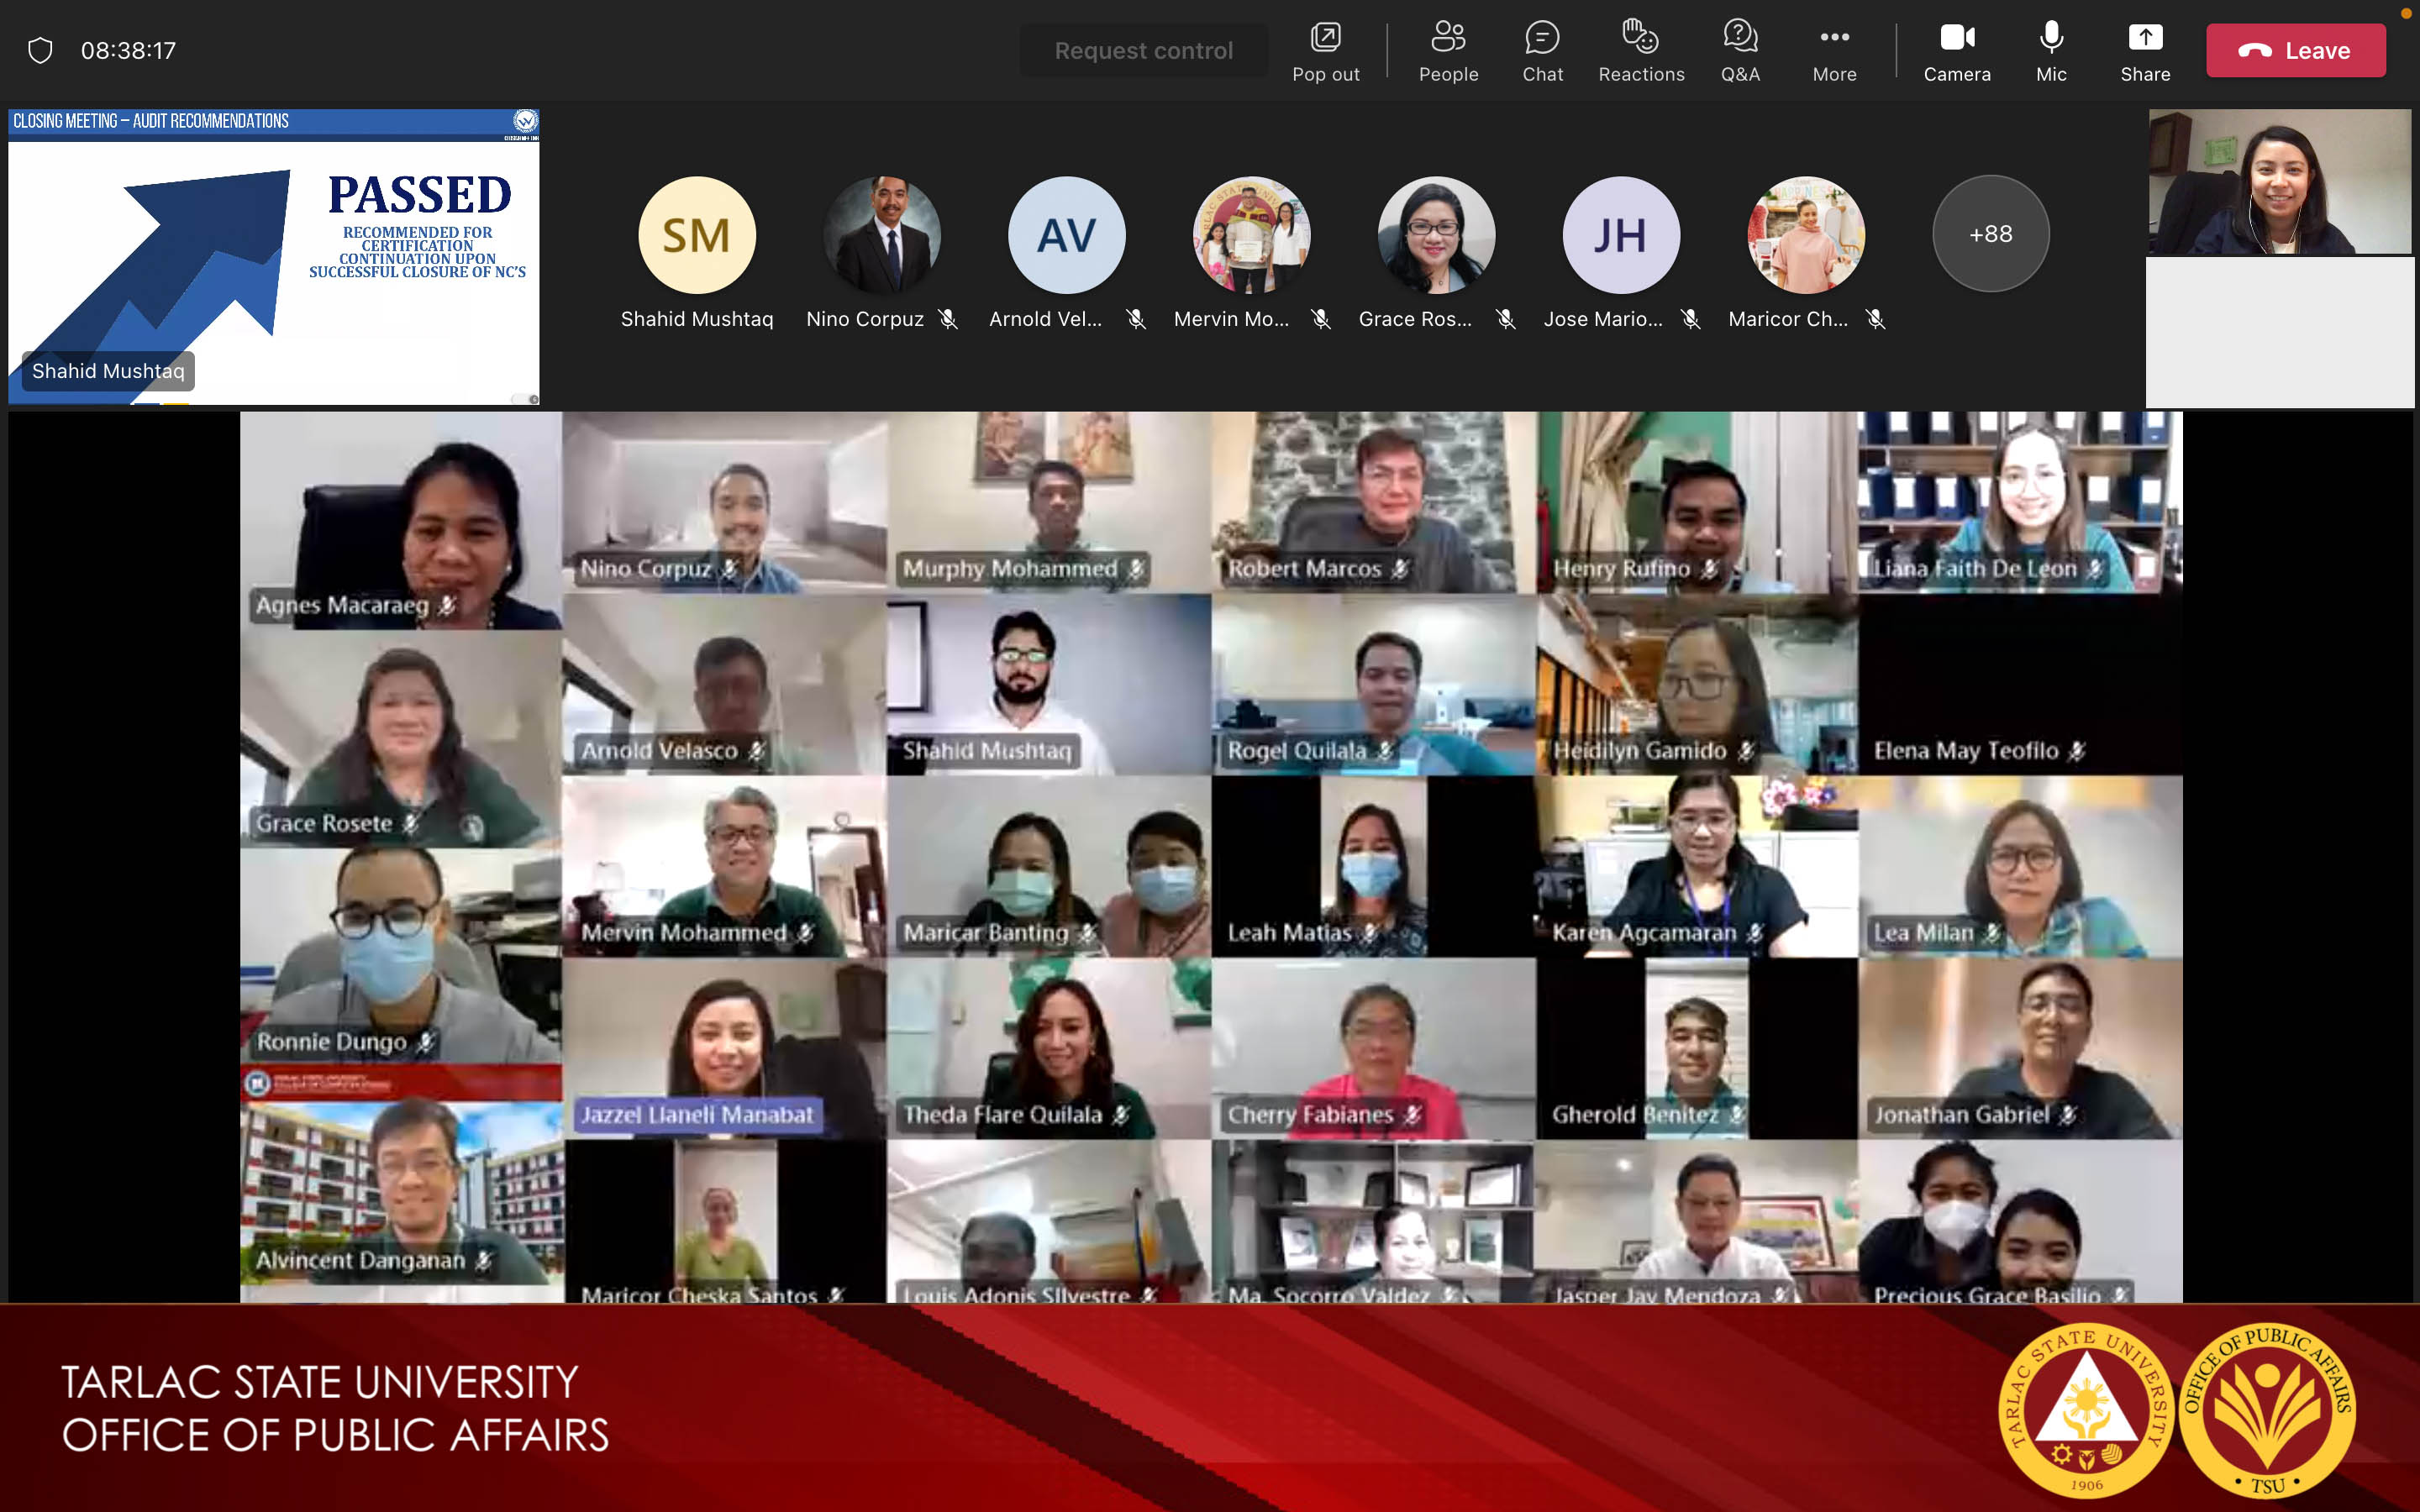Show the +88 more participants
The height and width of the screenshot is (1512, 2420).
[1990, 234]
